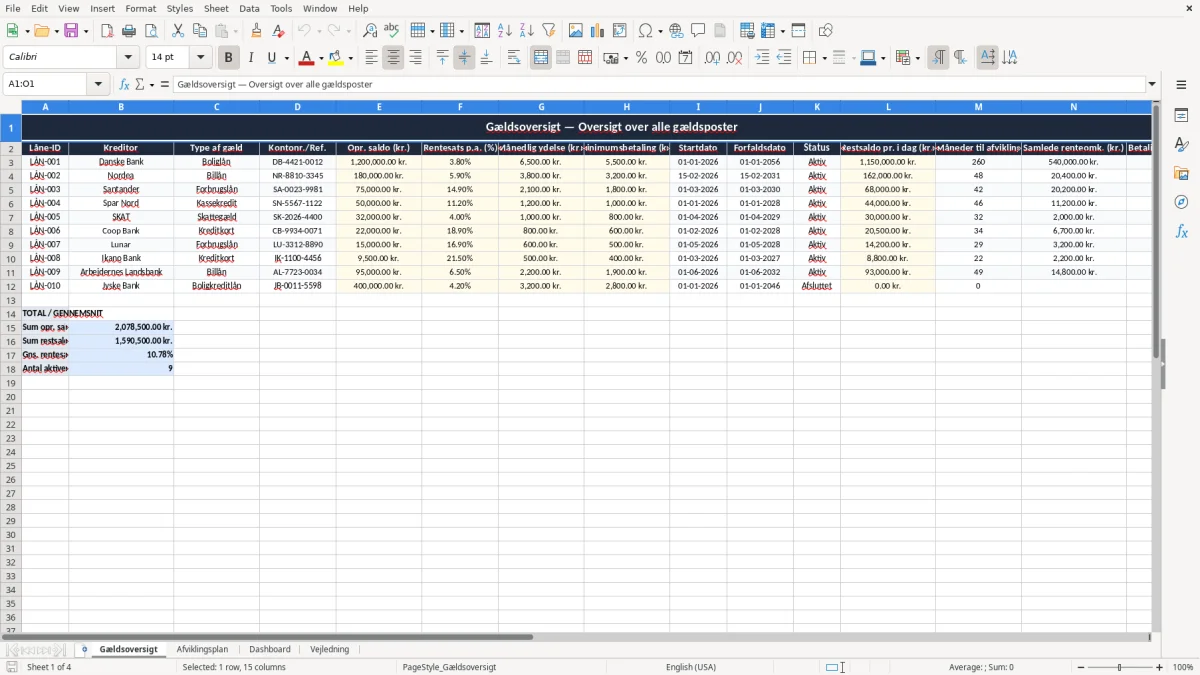Click the Insert Chart icon
This screenshot has height=675, width=1200.
(x=598, y=31)
